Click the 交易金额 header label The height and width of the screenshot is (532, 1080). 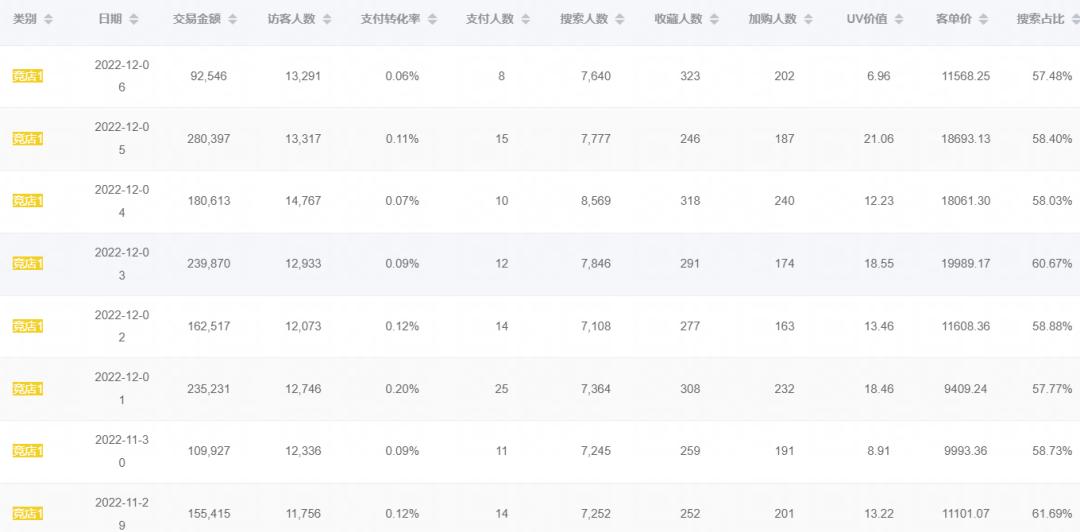196,20
